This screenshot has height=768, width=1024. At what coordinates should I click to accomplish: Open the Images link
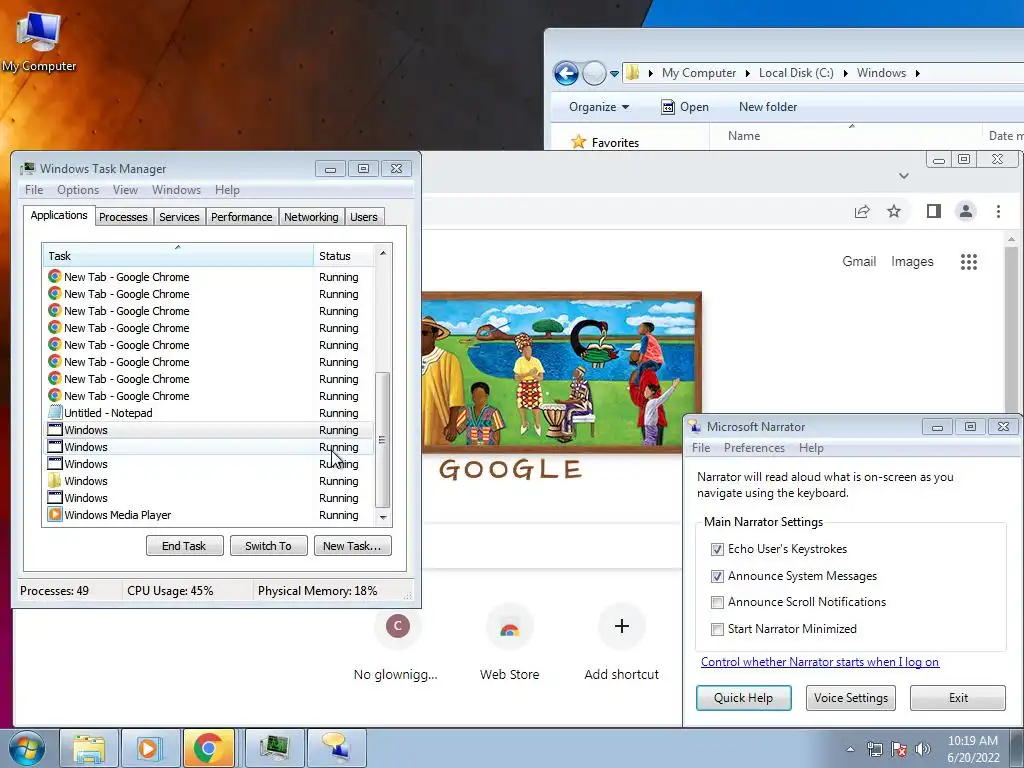(912, 261)
